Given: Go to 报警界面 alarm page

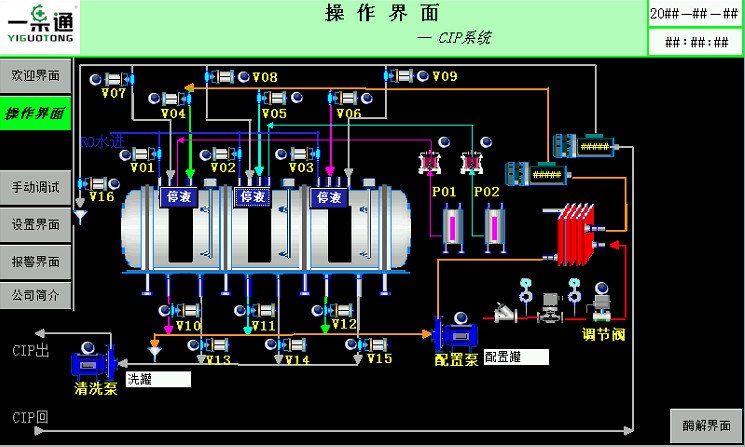Looking at the screenshot, I should [35, 261].
